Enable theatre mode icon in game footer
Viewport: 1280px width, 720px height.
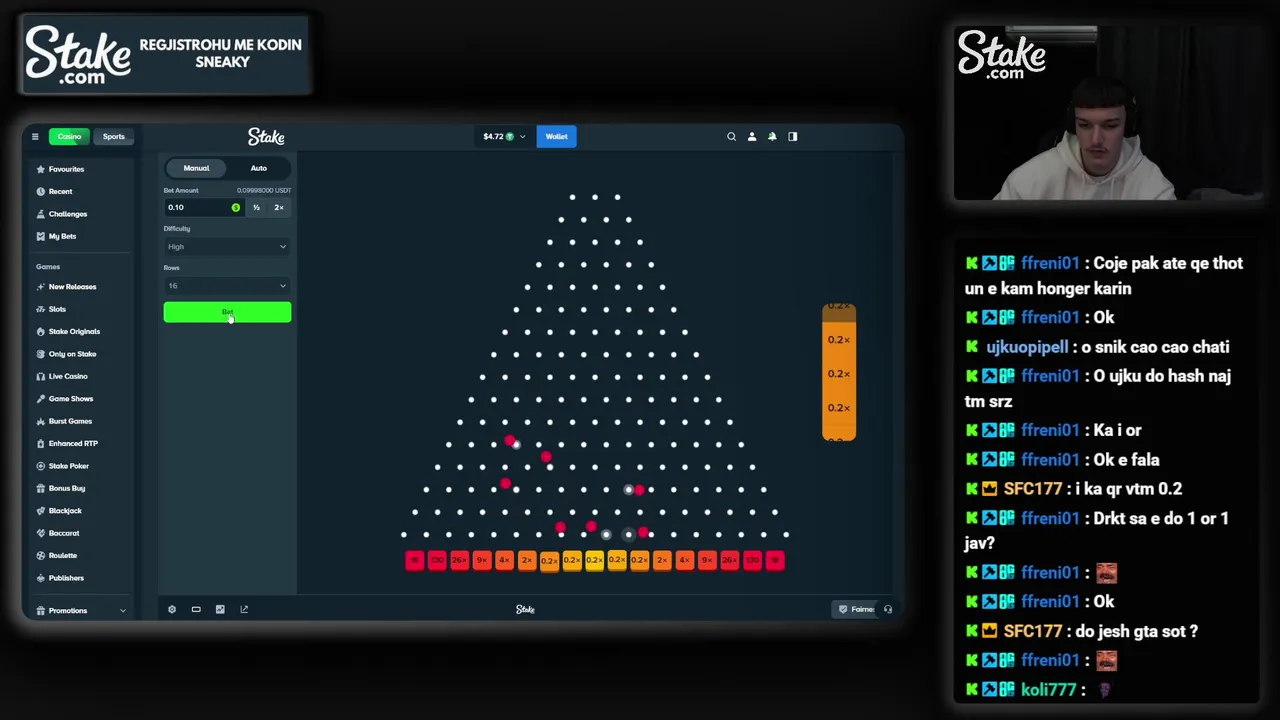(x=196, y=609)
